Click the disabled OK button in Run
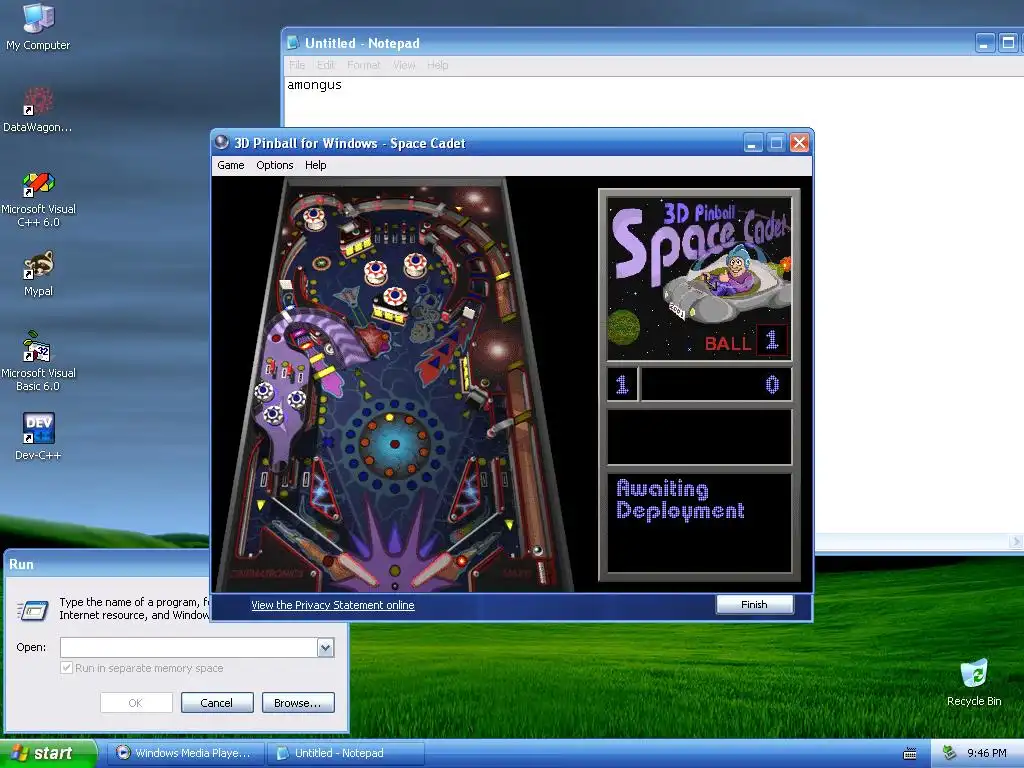1024x768 pixels. (x=136, y=703)
